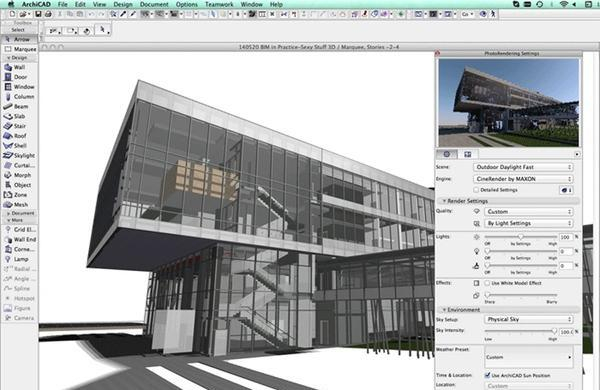Click the render info button beside Detailed Settings
The width and height of the screenshot is (600, 390).
[566, 190]
